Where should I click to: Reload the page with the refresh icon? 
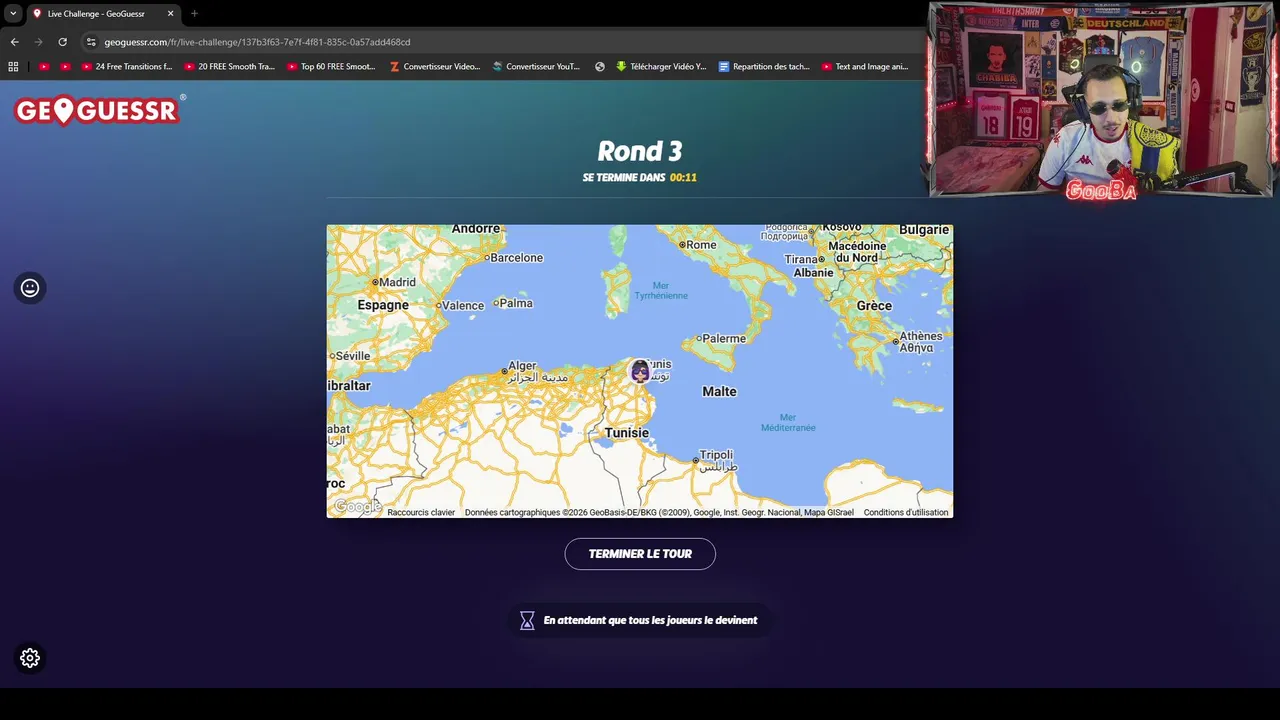[62, 42]
